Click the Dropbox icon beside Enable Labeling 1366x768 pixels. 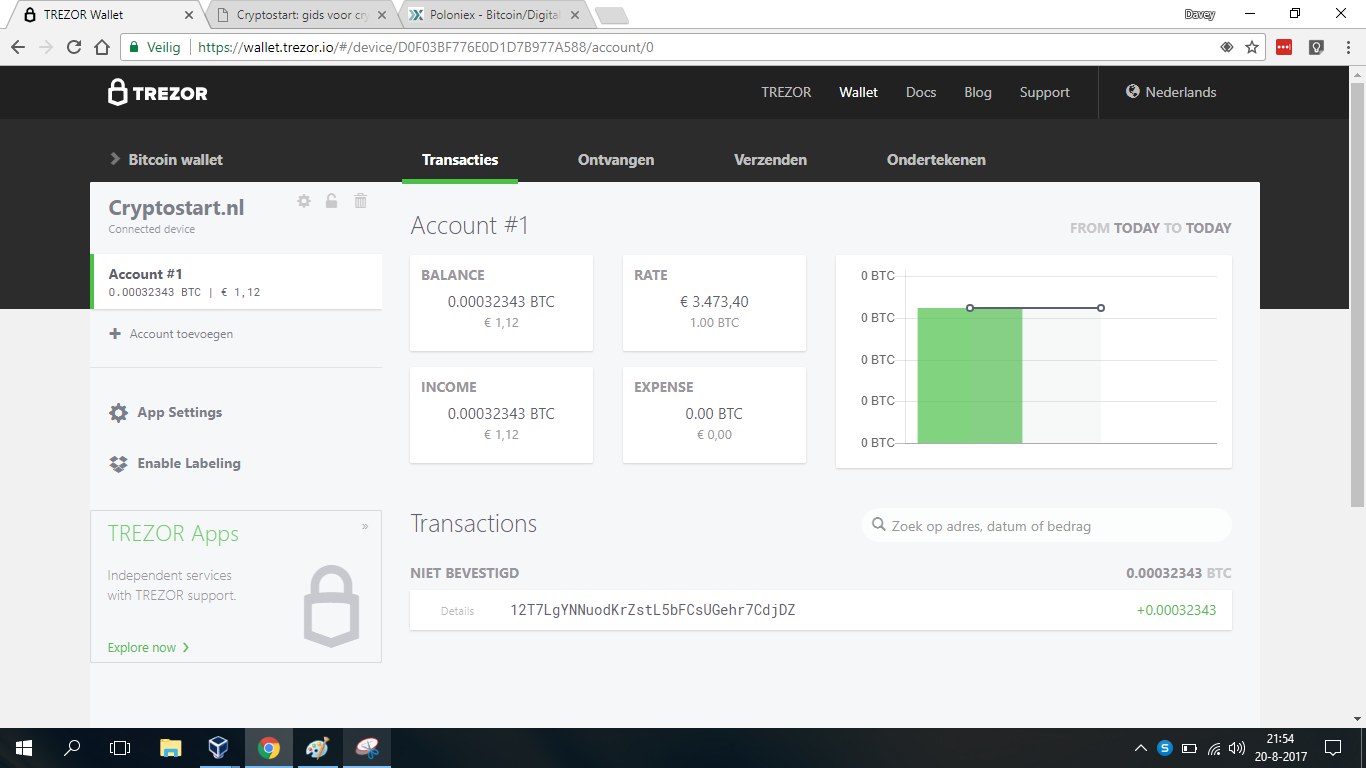point(119,464)
